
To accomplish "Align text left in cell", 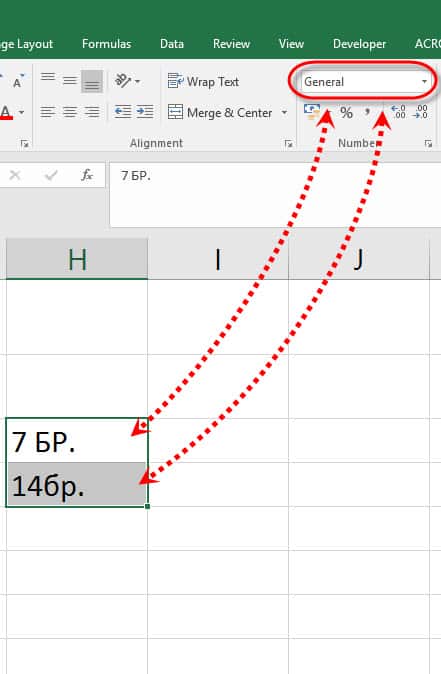I will (x=48, y=112).
